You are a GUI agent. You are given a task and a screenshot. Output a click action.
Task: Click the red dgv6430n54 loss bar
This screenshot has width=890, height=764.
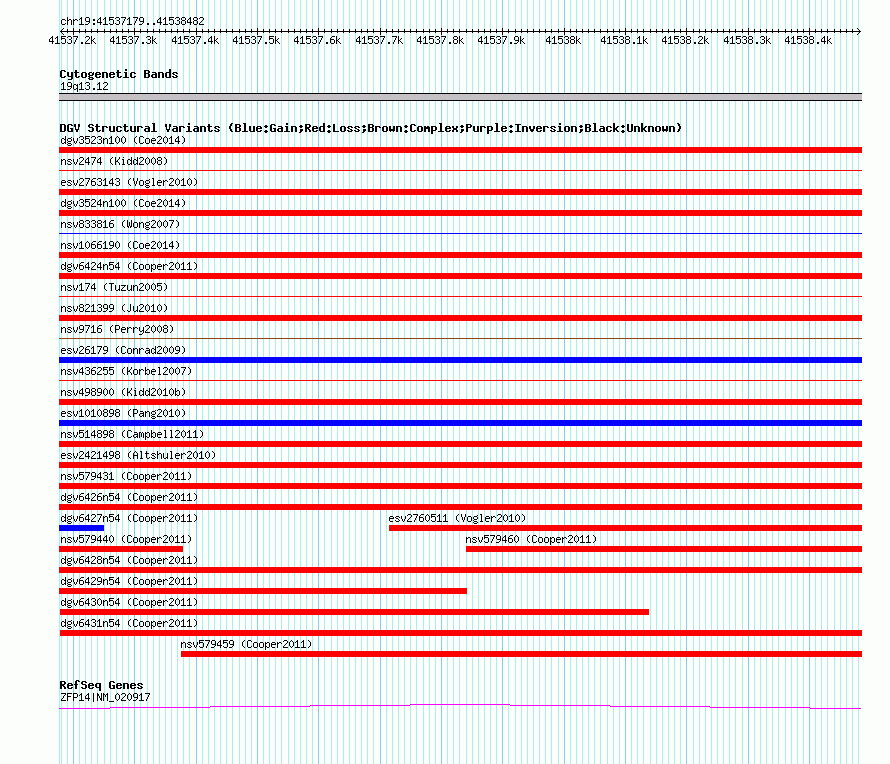pyautogui.click(x=354, y=612)
